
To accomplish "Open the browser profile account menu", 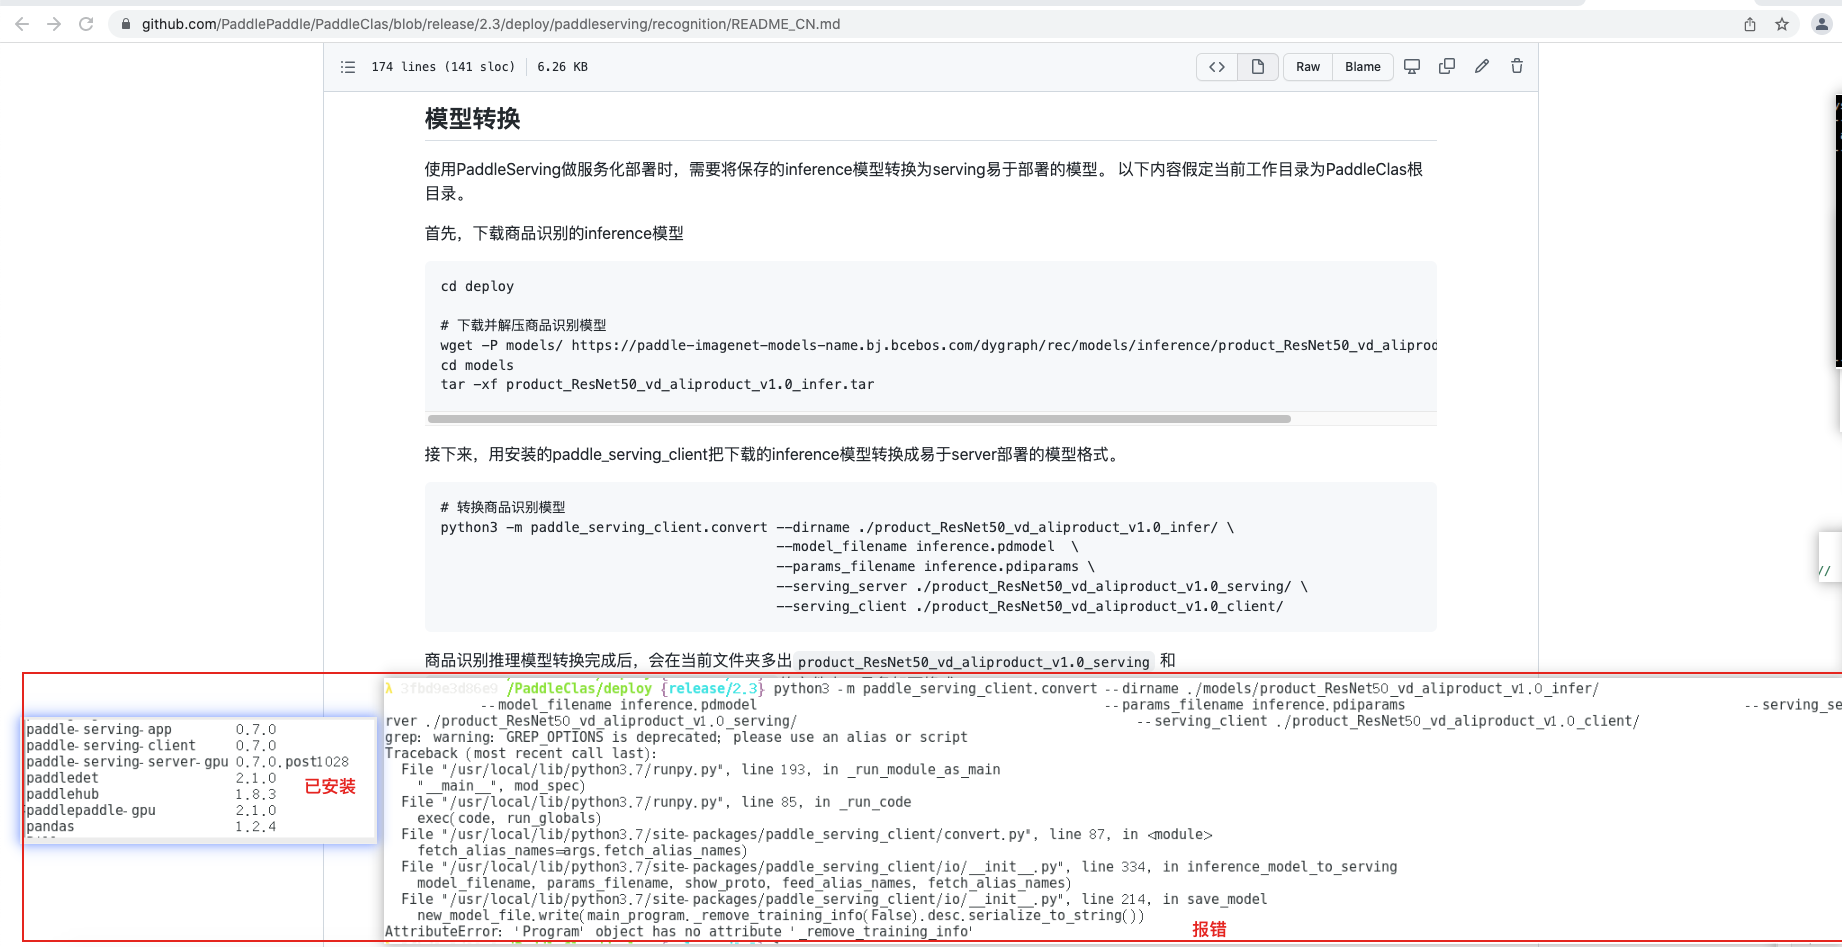I will (1821, 23).
